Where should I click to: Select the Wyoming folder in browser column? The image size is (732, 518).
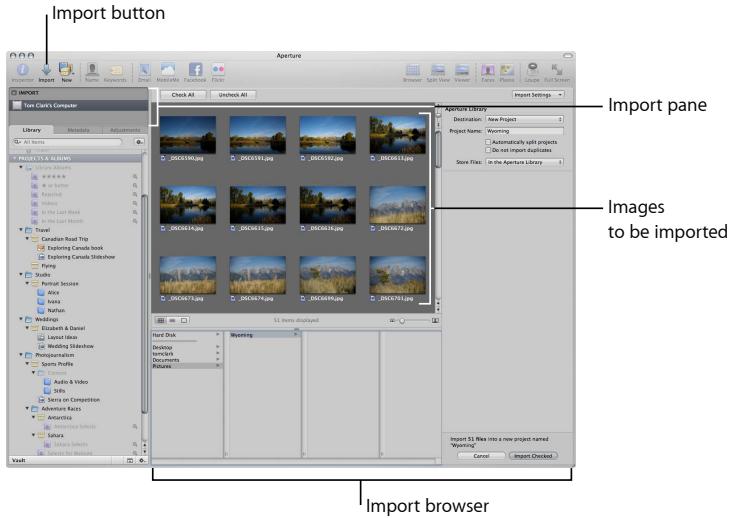264,335
